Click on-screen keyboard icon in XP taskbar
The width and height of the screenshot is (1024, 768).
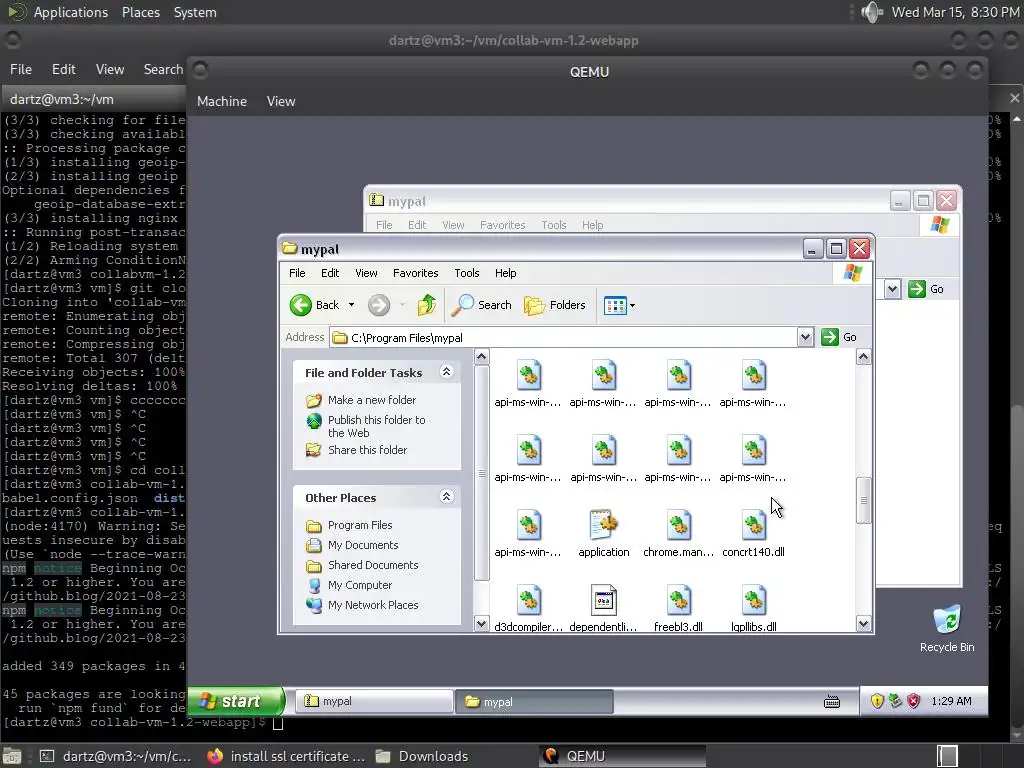pos(831,702)
